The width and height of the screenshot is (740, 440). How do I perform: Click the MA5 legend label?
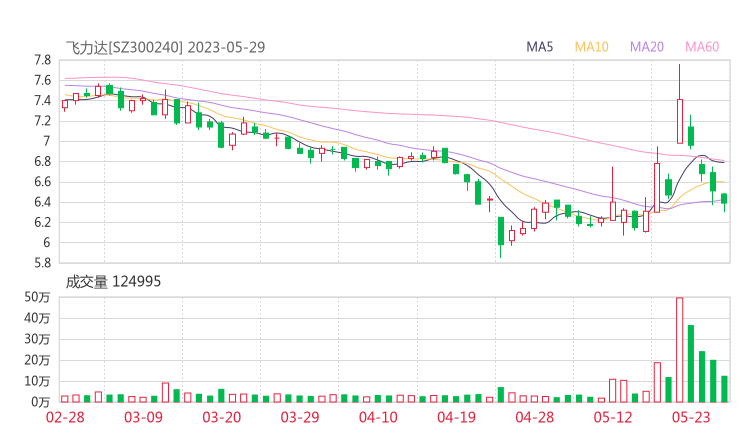[539, 47]
